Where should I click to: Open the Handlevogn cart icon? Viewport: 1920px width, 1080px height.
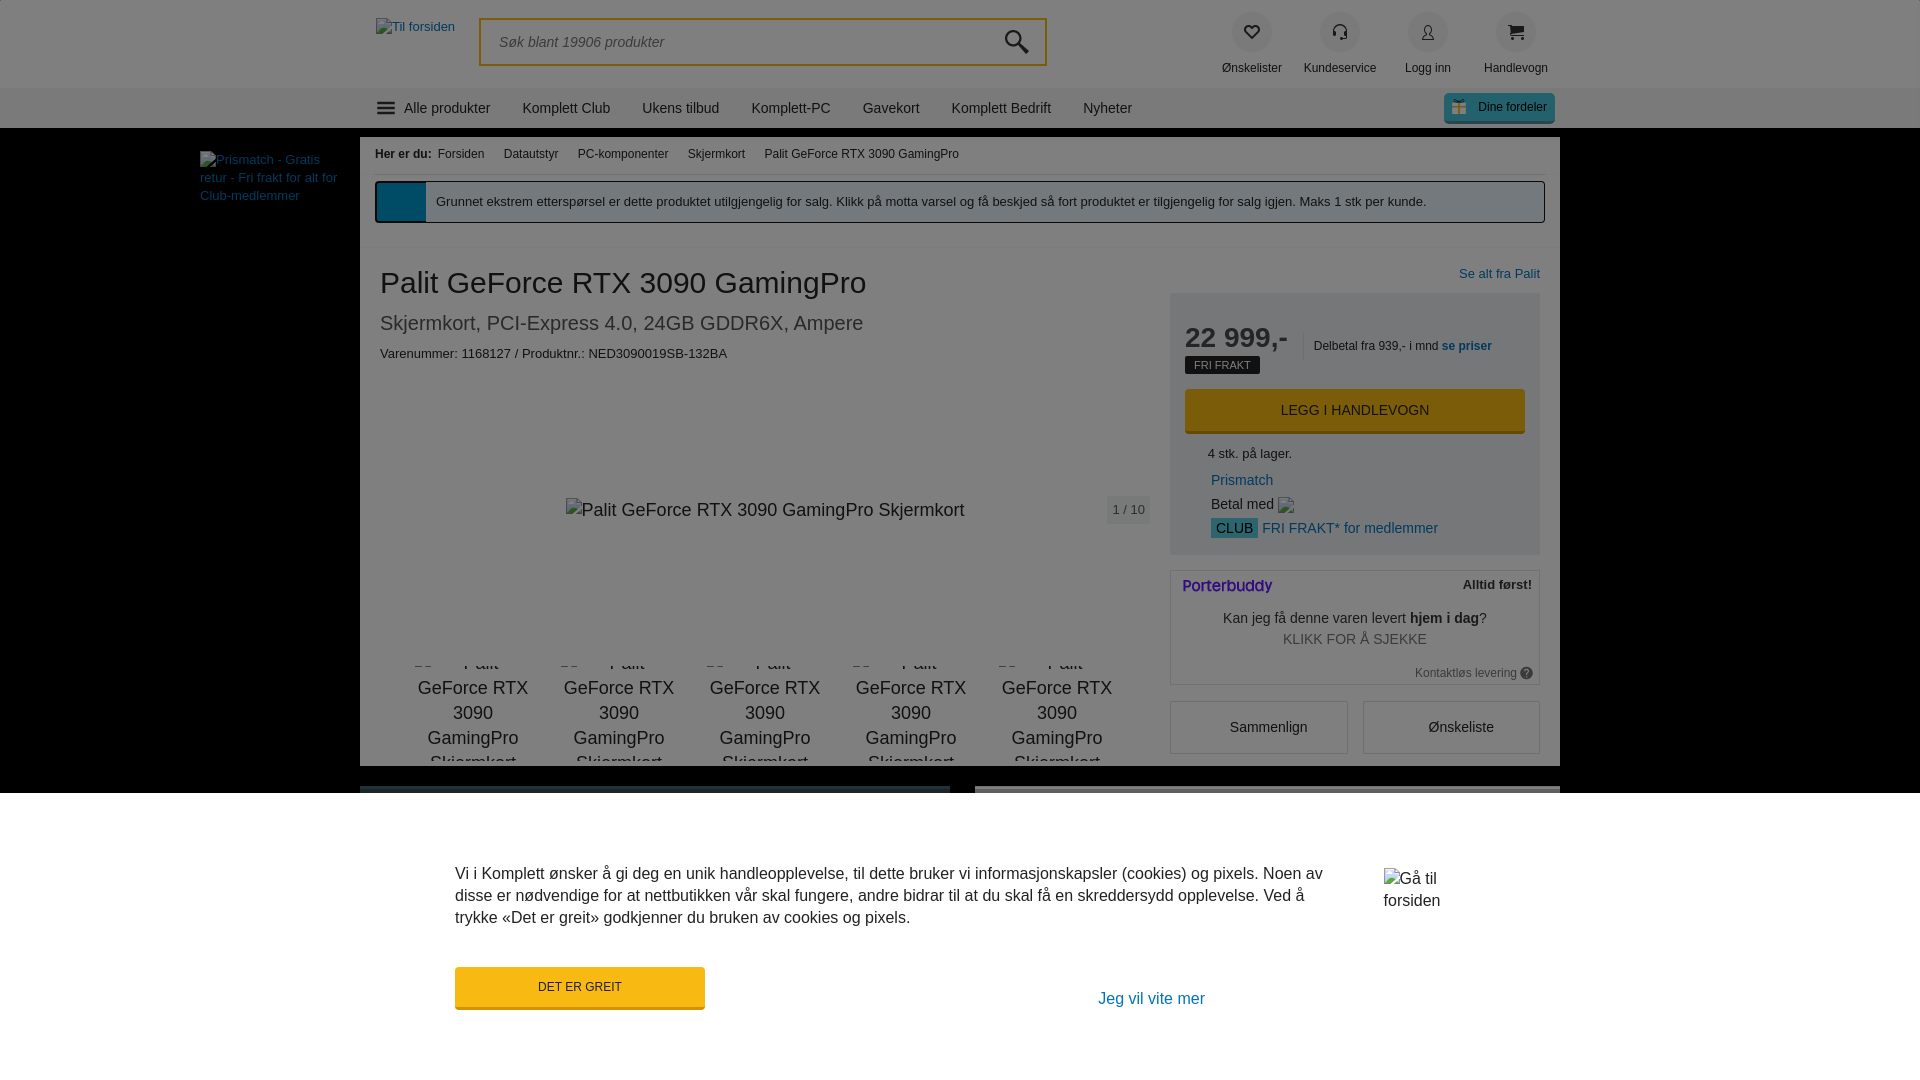pos(1515,32)
